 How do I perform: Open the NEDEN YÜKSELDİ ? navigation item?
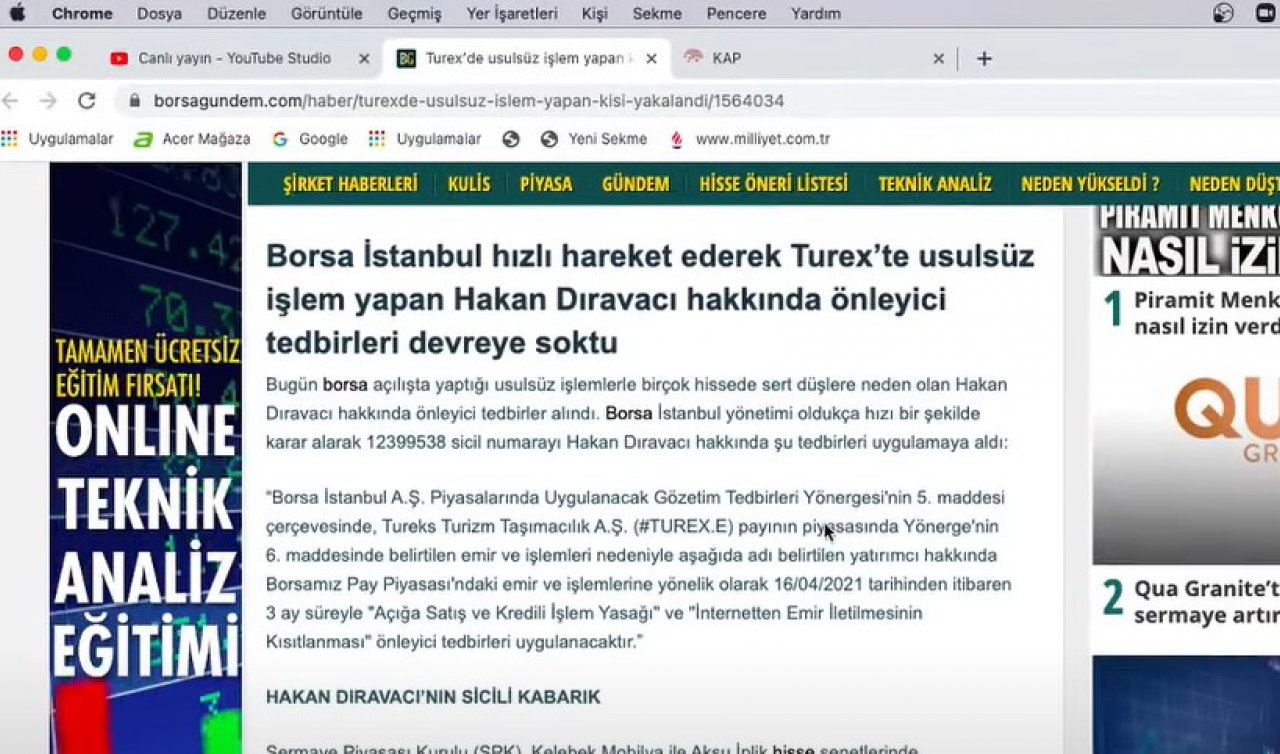pos(1090,184)
